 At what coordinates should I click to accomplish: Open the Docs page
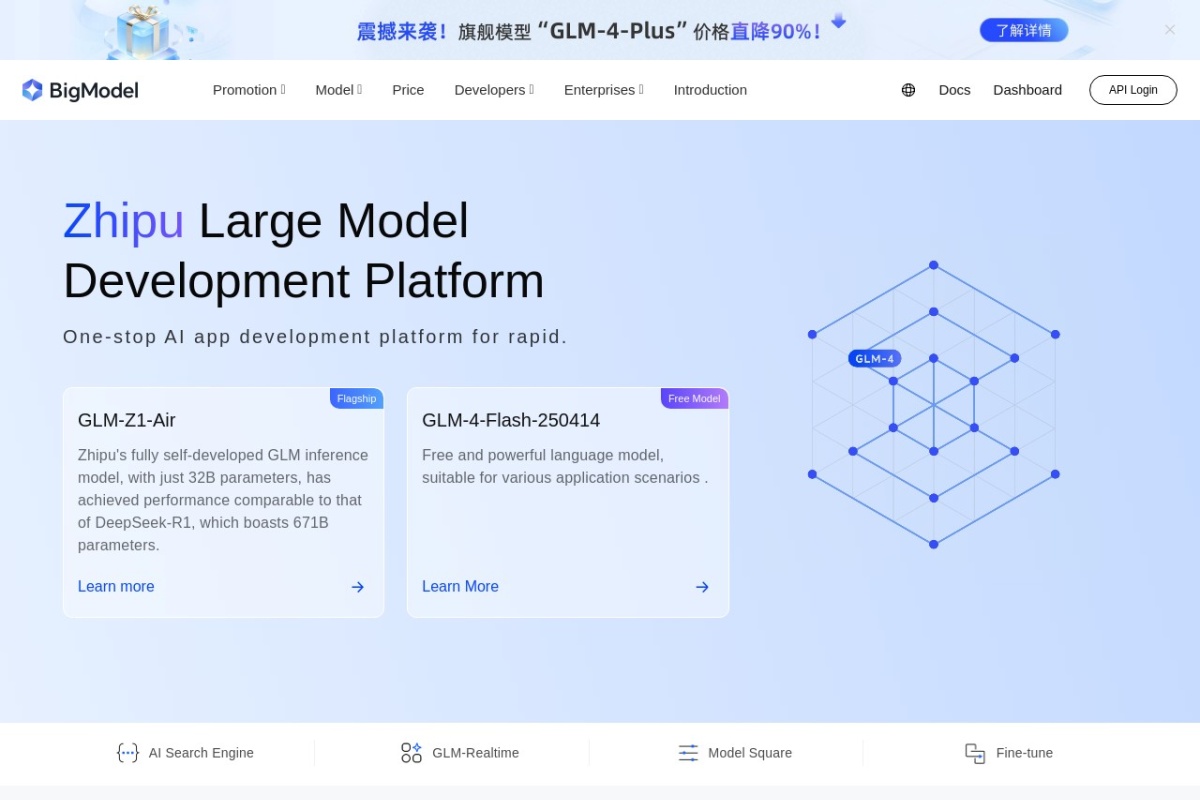click(954, 90)
